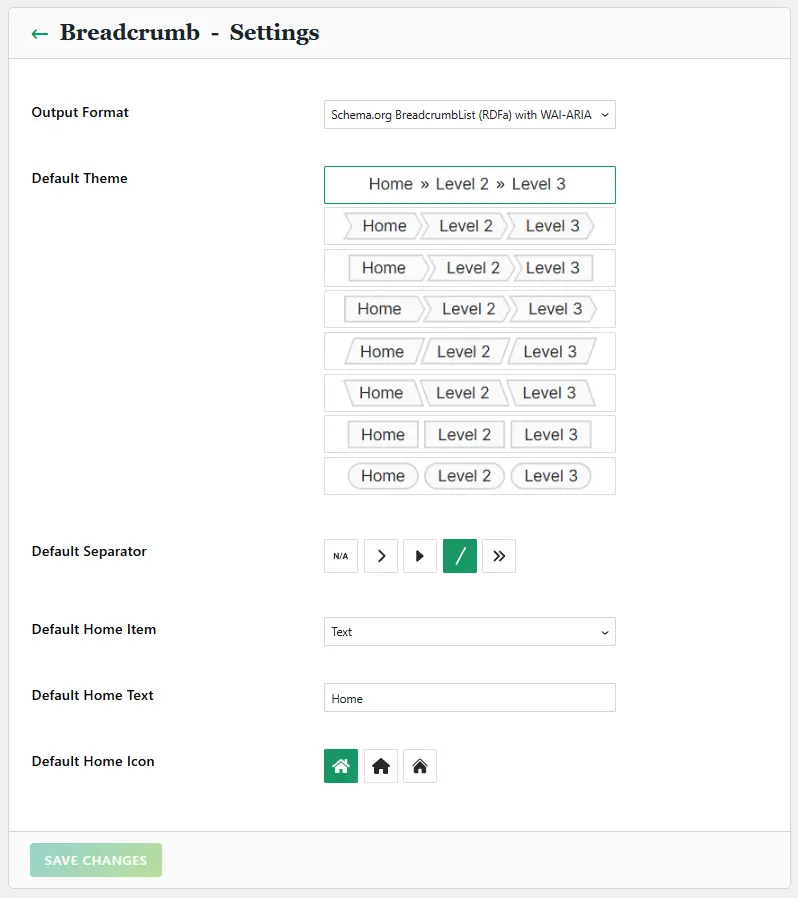Choose the double-roof house icon
Viewport: 798px width, 898px height.
(420, 766)
